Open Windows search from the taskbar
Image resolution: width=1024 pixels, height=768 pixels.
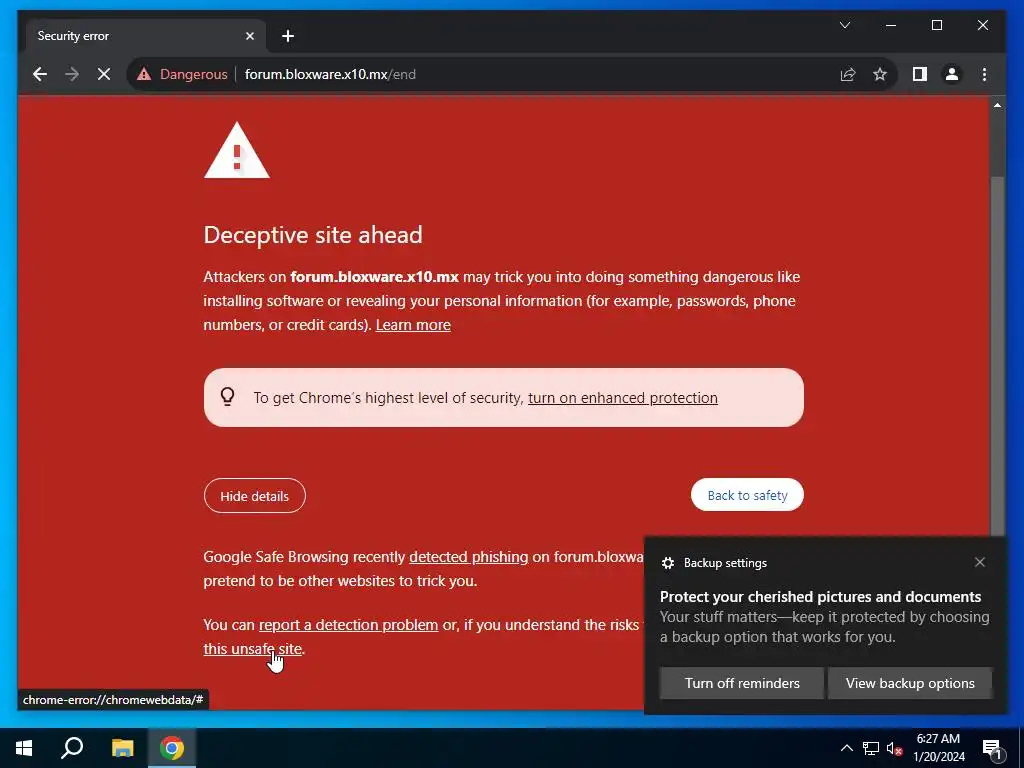pos(72,748)
